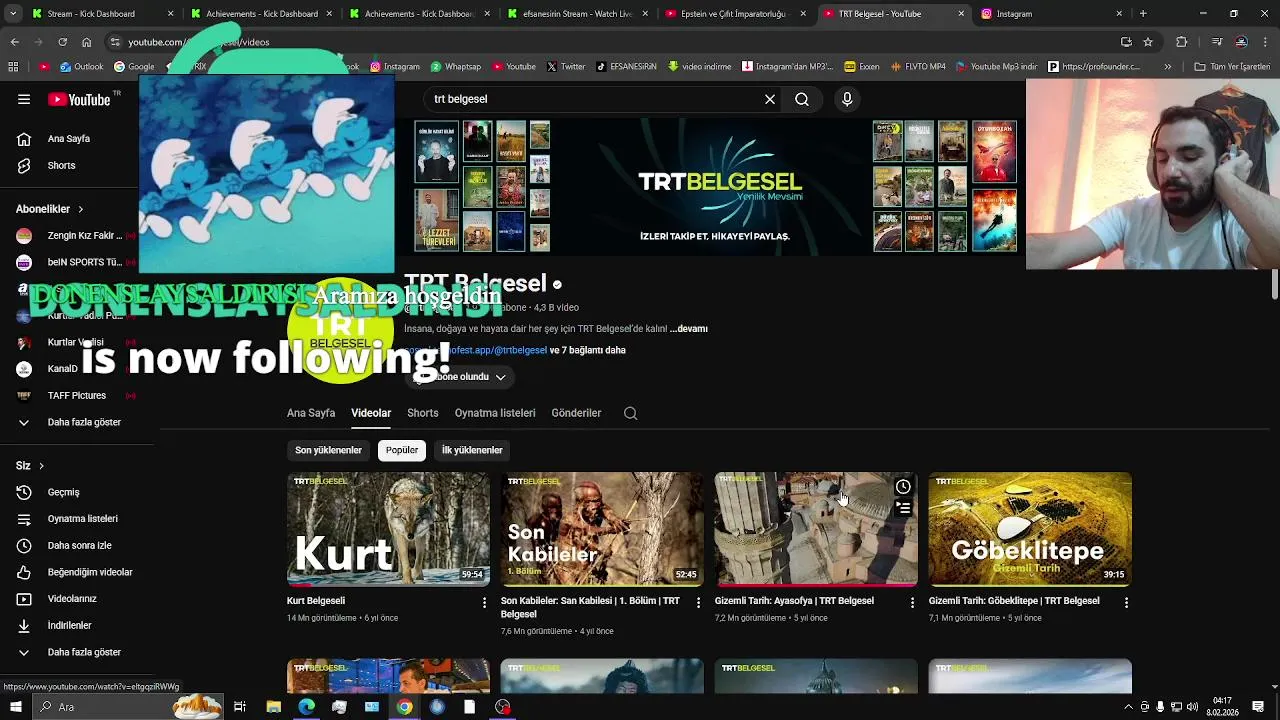The width and height of the screenshot is (1280, 720).
Task: Open Ana Sayfa in the sidebar
Action: [68, 138]
